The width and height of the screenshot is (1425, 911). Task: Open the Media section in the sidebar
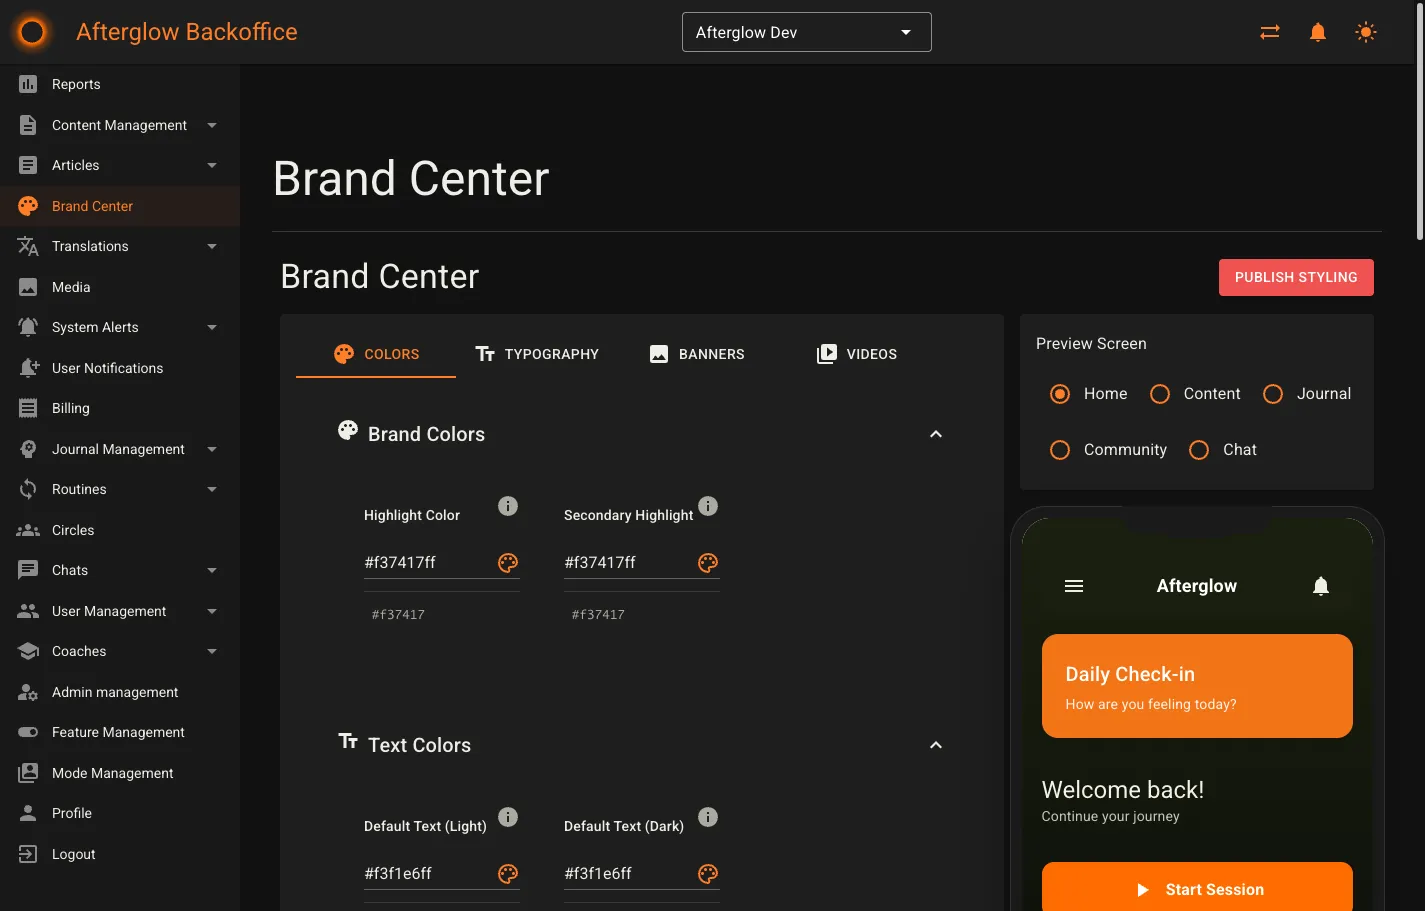(70, 287)
